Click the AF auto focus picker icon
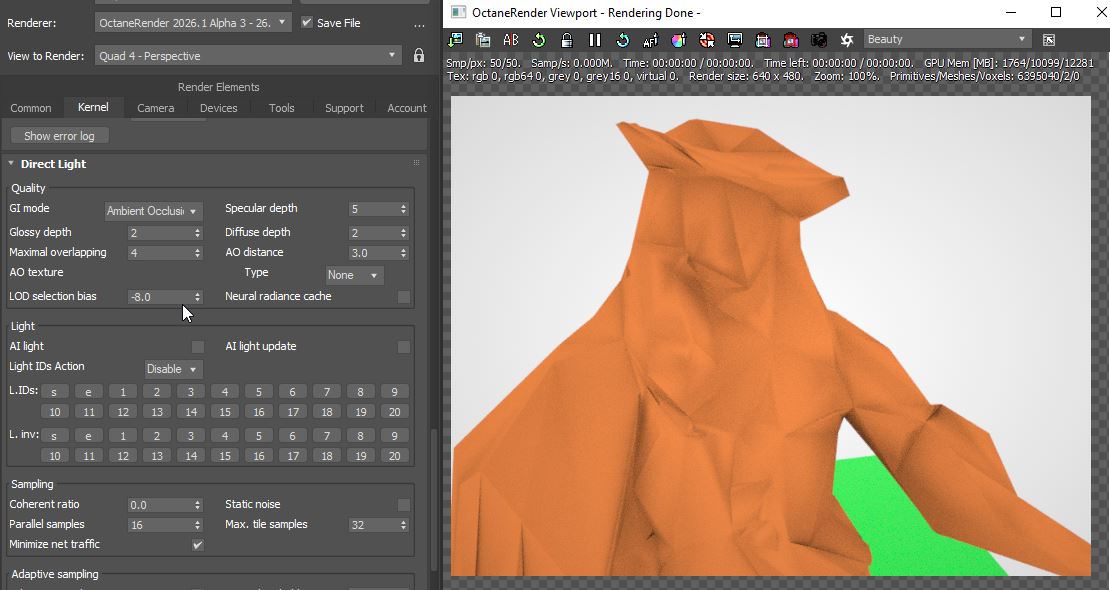 point(651,40)
